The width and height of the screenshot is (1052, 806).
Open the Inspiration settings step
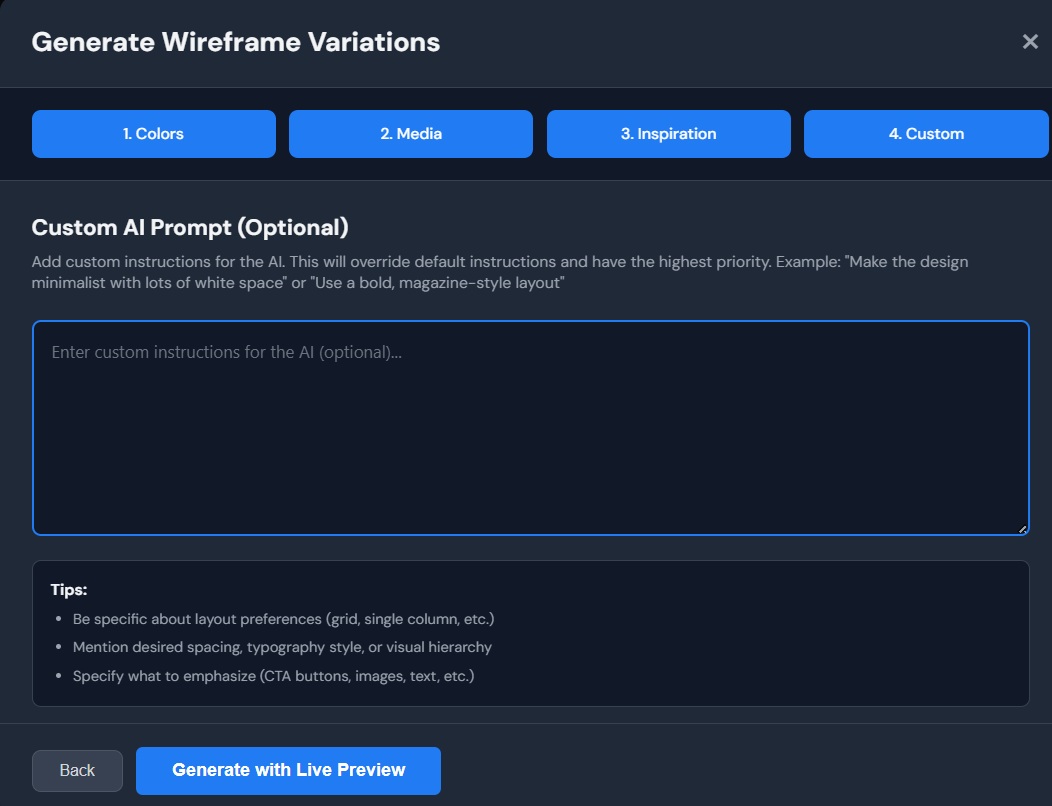(668, 133)
